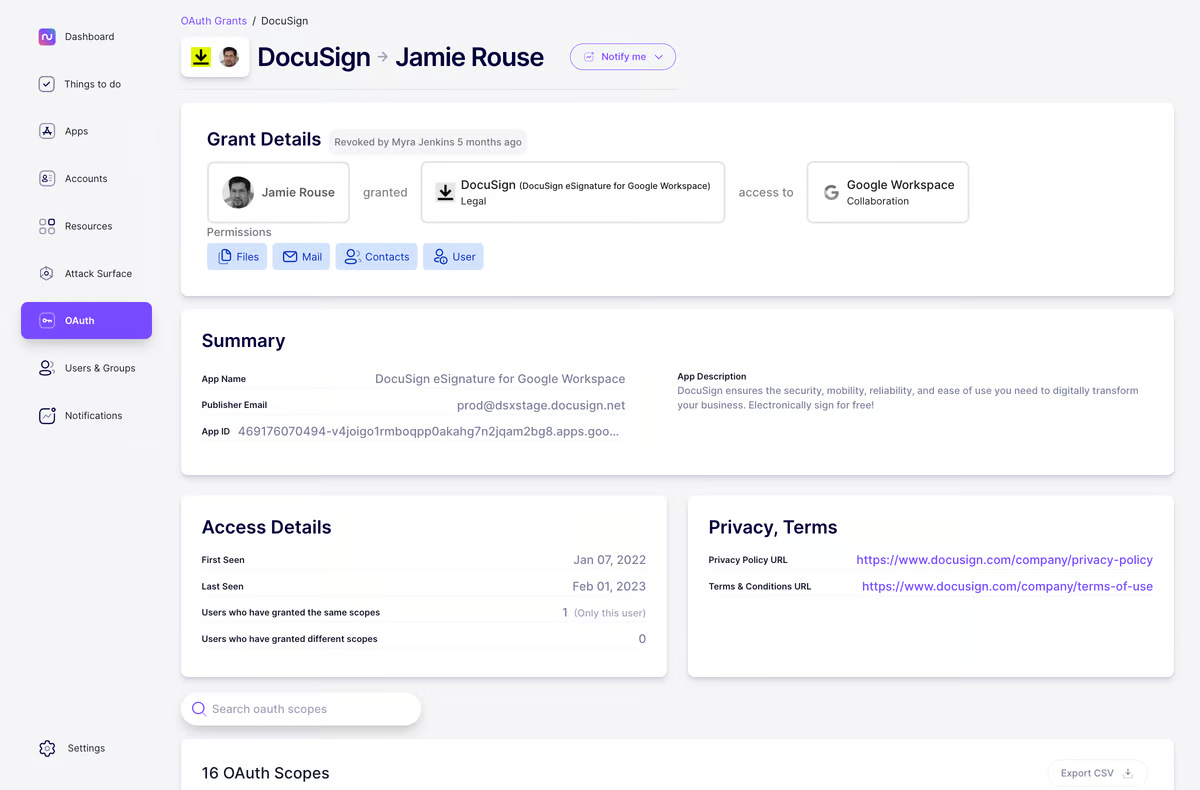Open the Dashboard from the sidebar

tap(90, 36)
